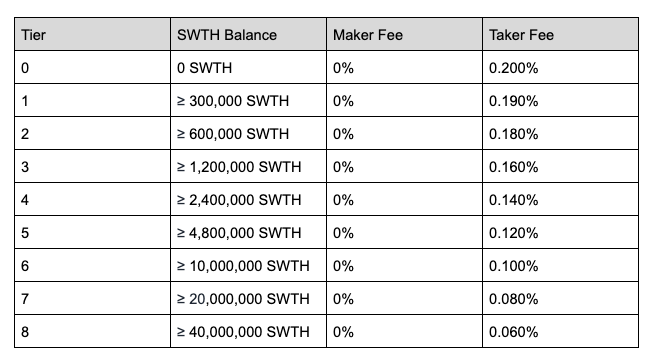Select the 0.190% taker fee cell
654x363 pixels.
coord(561,100)
